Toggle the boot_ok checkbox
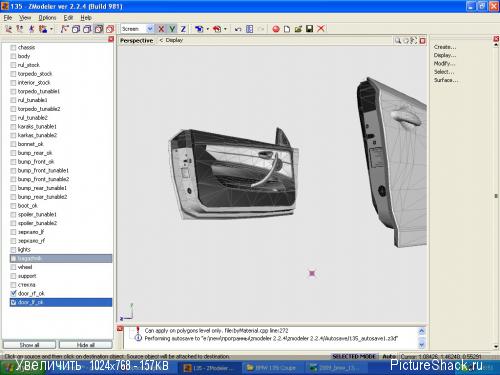The height and width of the screenshot is (375, 500). [x=13, y=206]
